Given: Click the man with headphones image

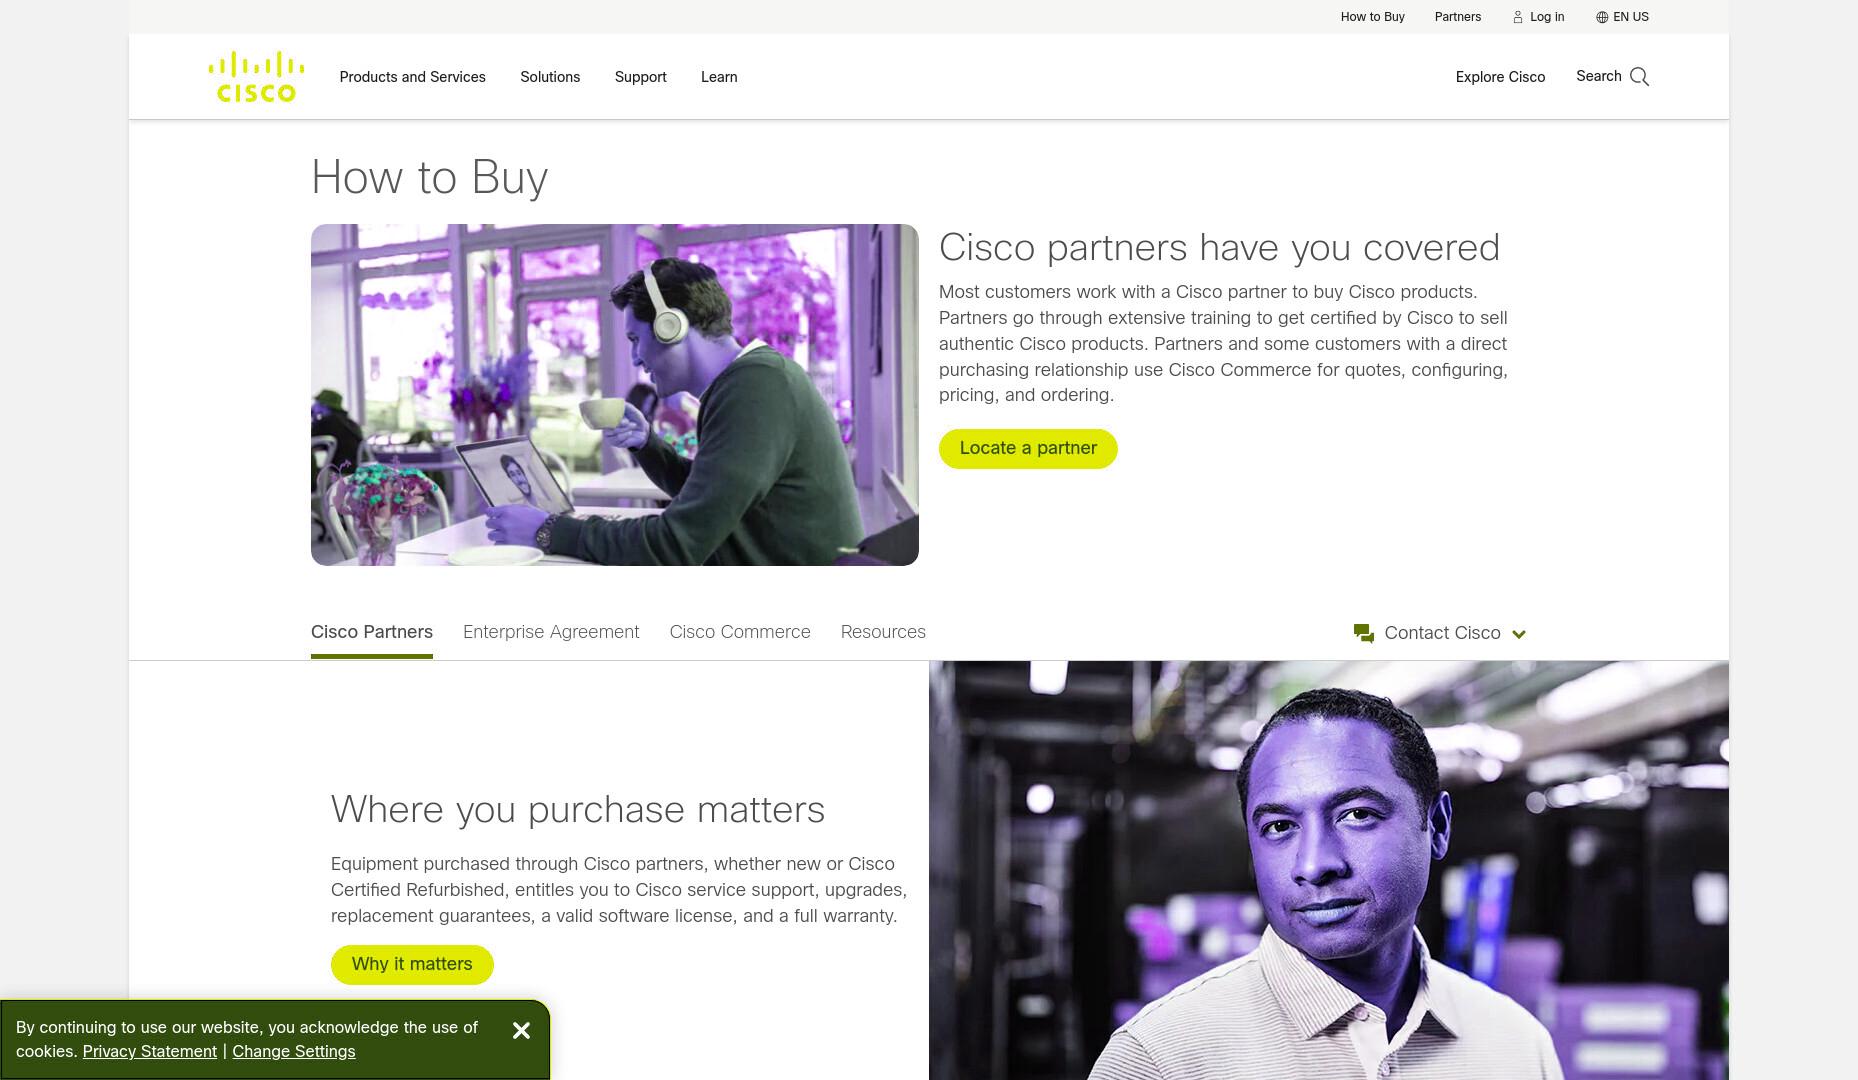Looking at the screenshot, I should [x=615, y=395].
